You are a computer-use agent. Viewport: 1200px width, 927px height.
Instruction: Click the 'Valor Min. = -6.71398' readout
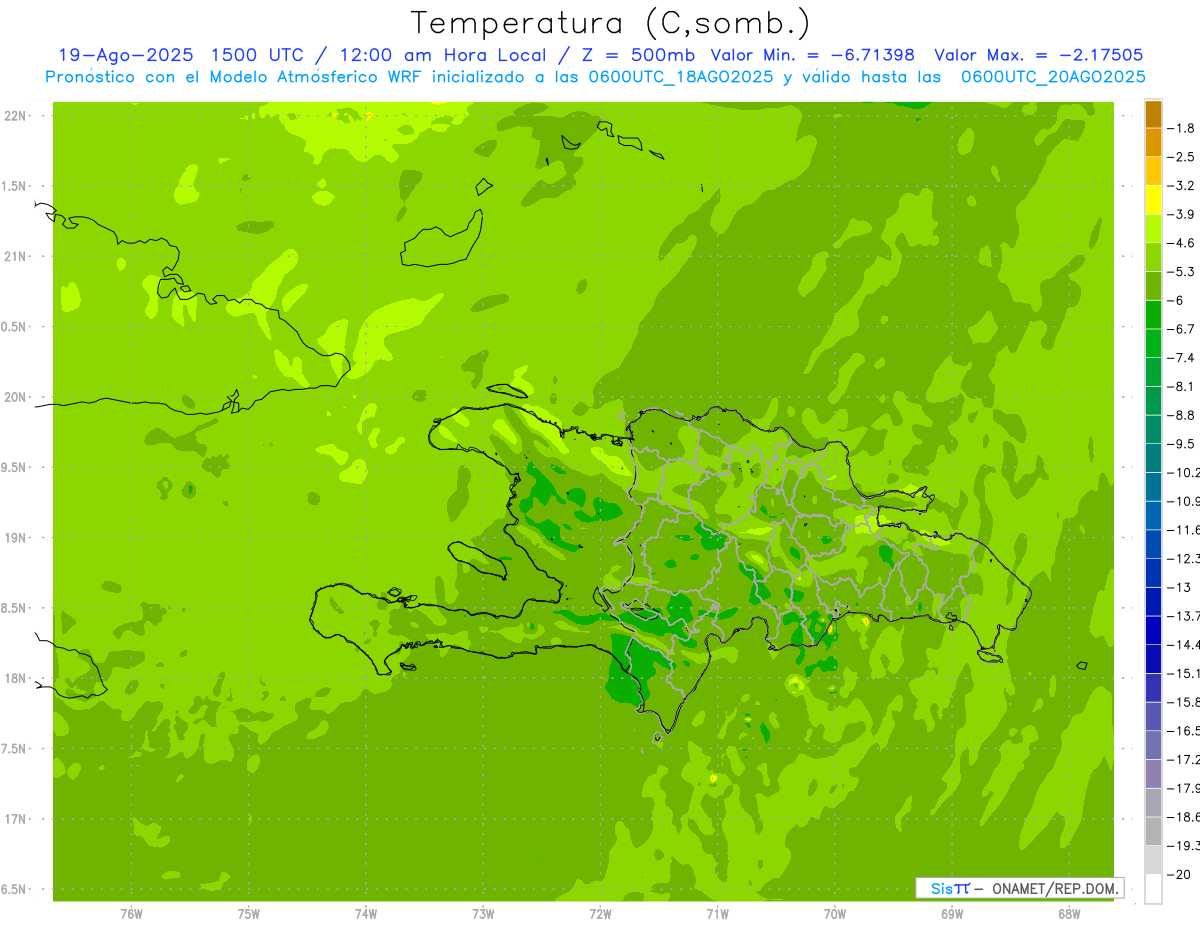(x=812, y=55)
